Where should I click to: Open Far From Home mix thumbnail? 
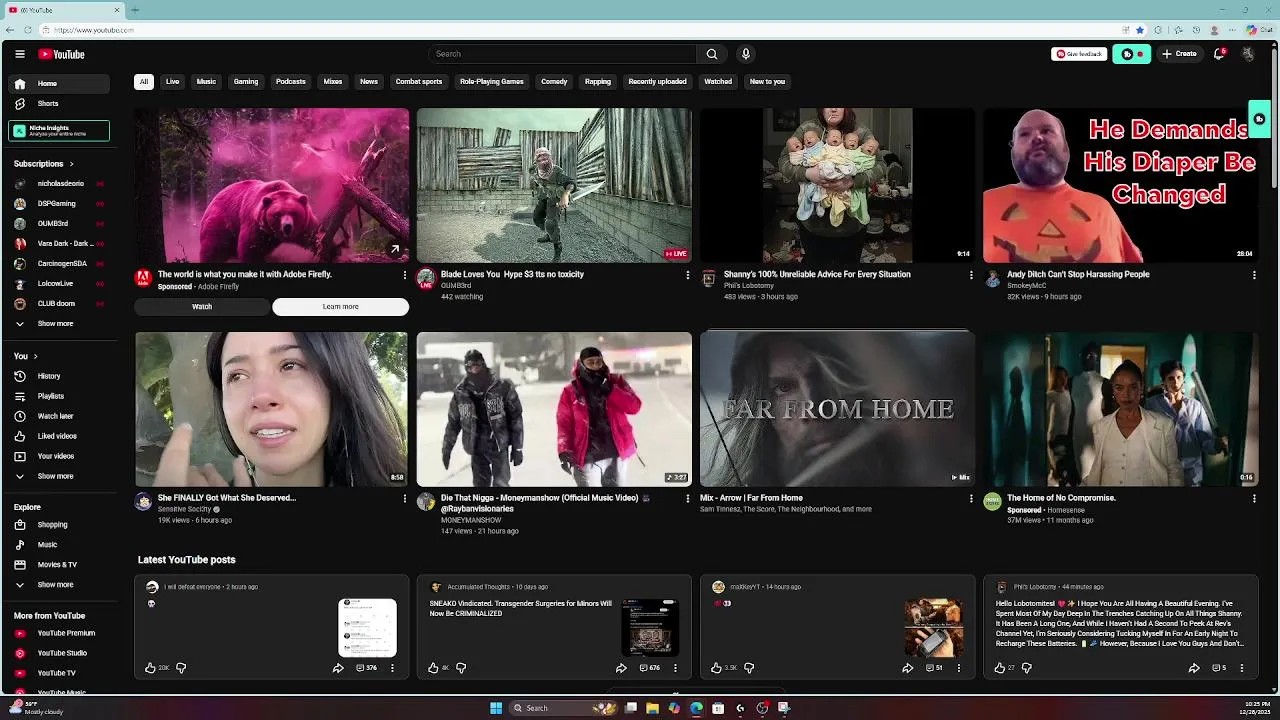(x=837, y=409)
